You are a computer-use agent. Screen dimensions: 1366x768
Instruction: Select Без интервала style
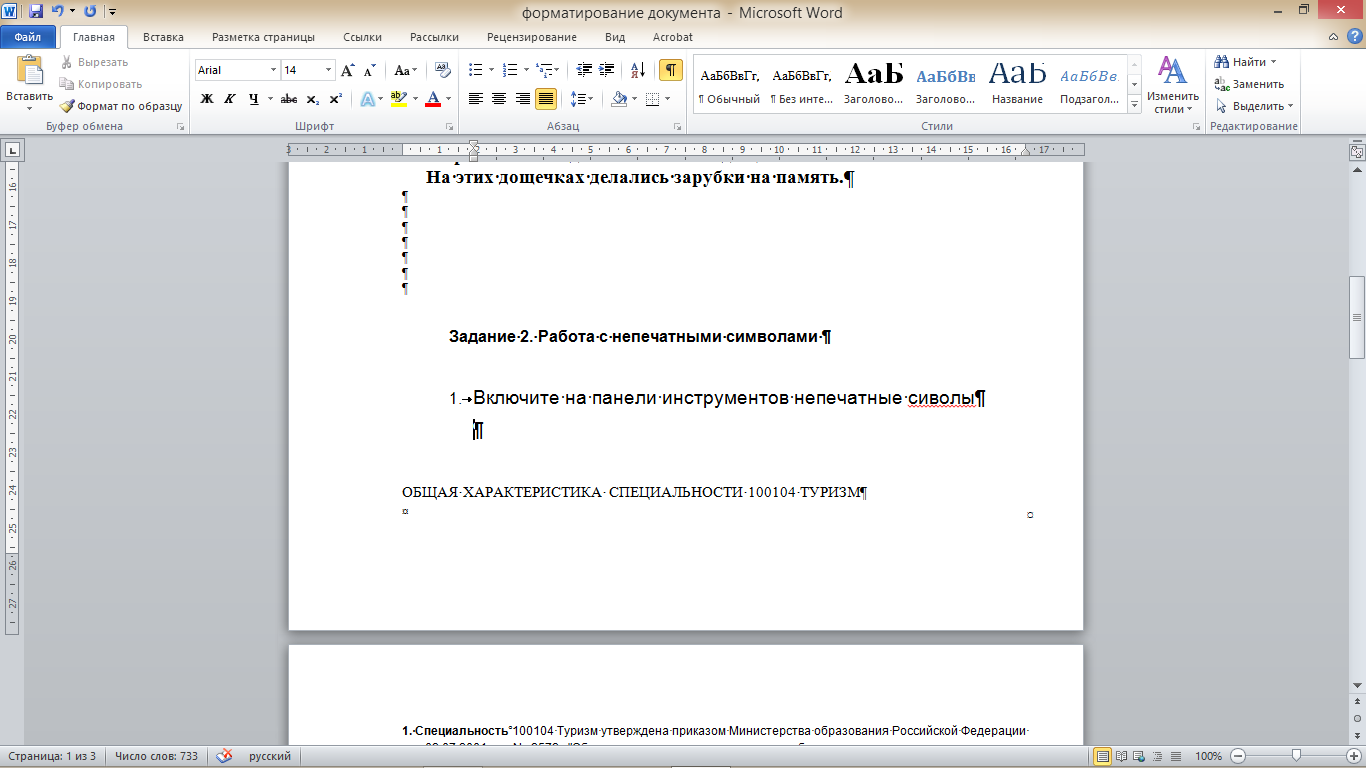click(x=801, y=84)
